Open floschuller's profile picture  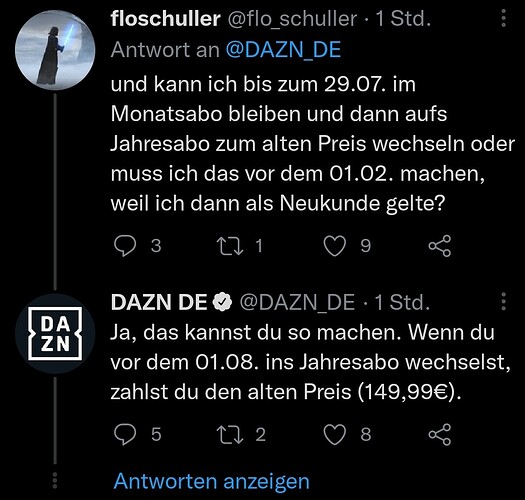pos(55,50)
